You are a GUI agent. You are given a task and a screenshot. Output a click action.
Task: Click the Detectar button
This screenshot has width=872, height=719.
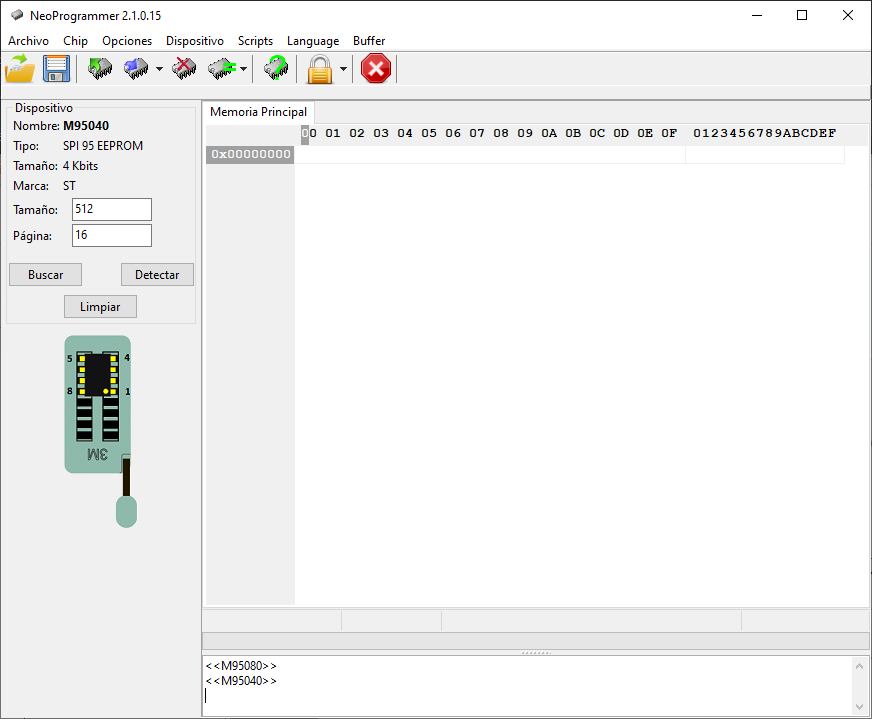tap(157, 275)
